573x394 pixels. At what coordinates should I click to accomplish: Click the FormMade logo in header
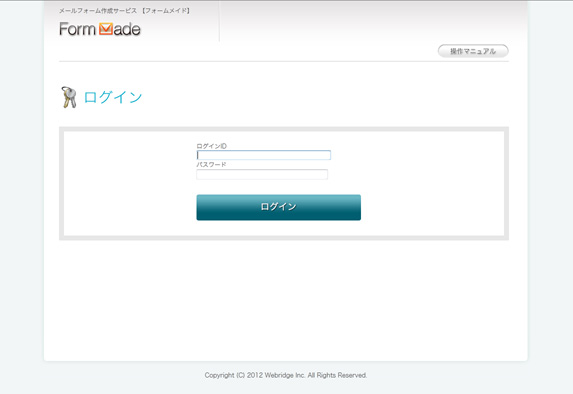point(100,29)
